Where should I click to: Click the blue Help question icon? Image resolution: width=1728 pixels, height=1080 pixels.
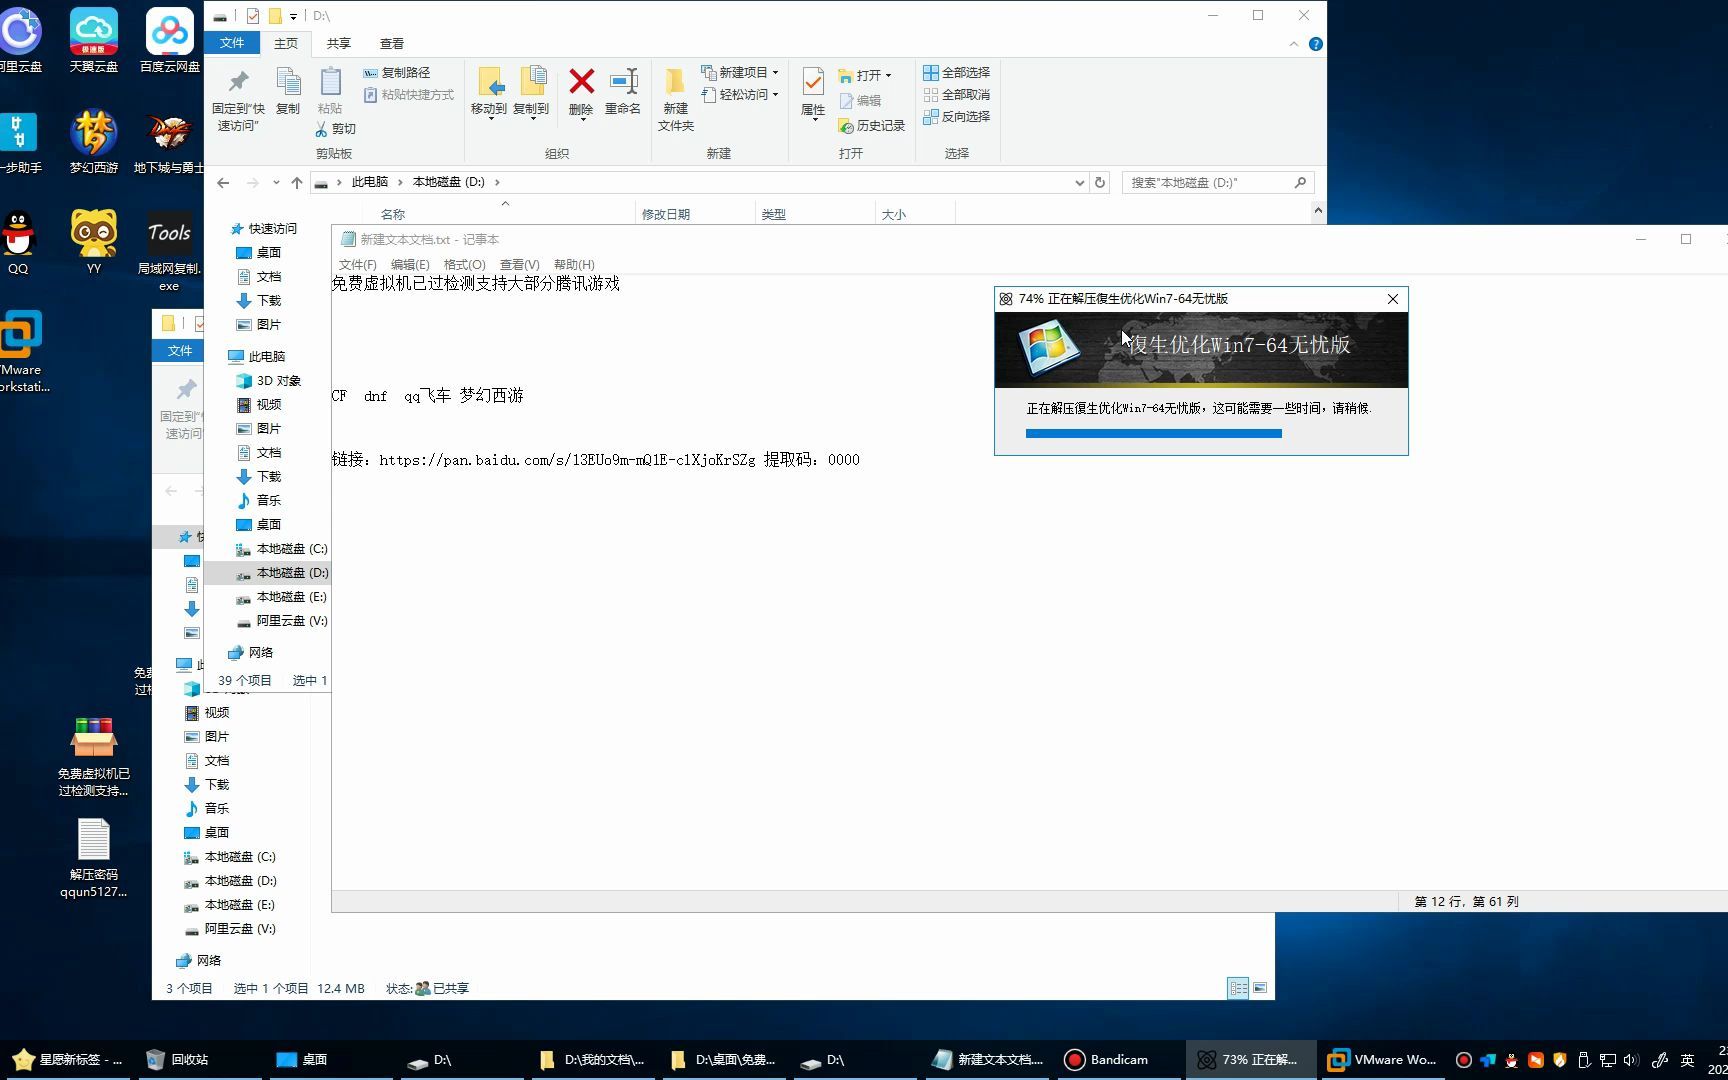(1315, 44)
